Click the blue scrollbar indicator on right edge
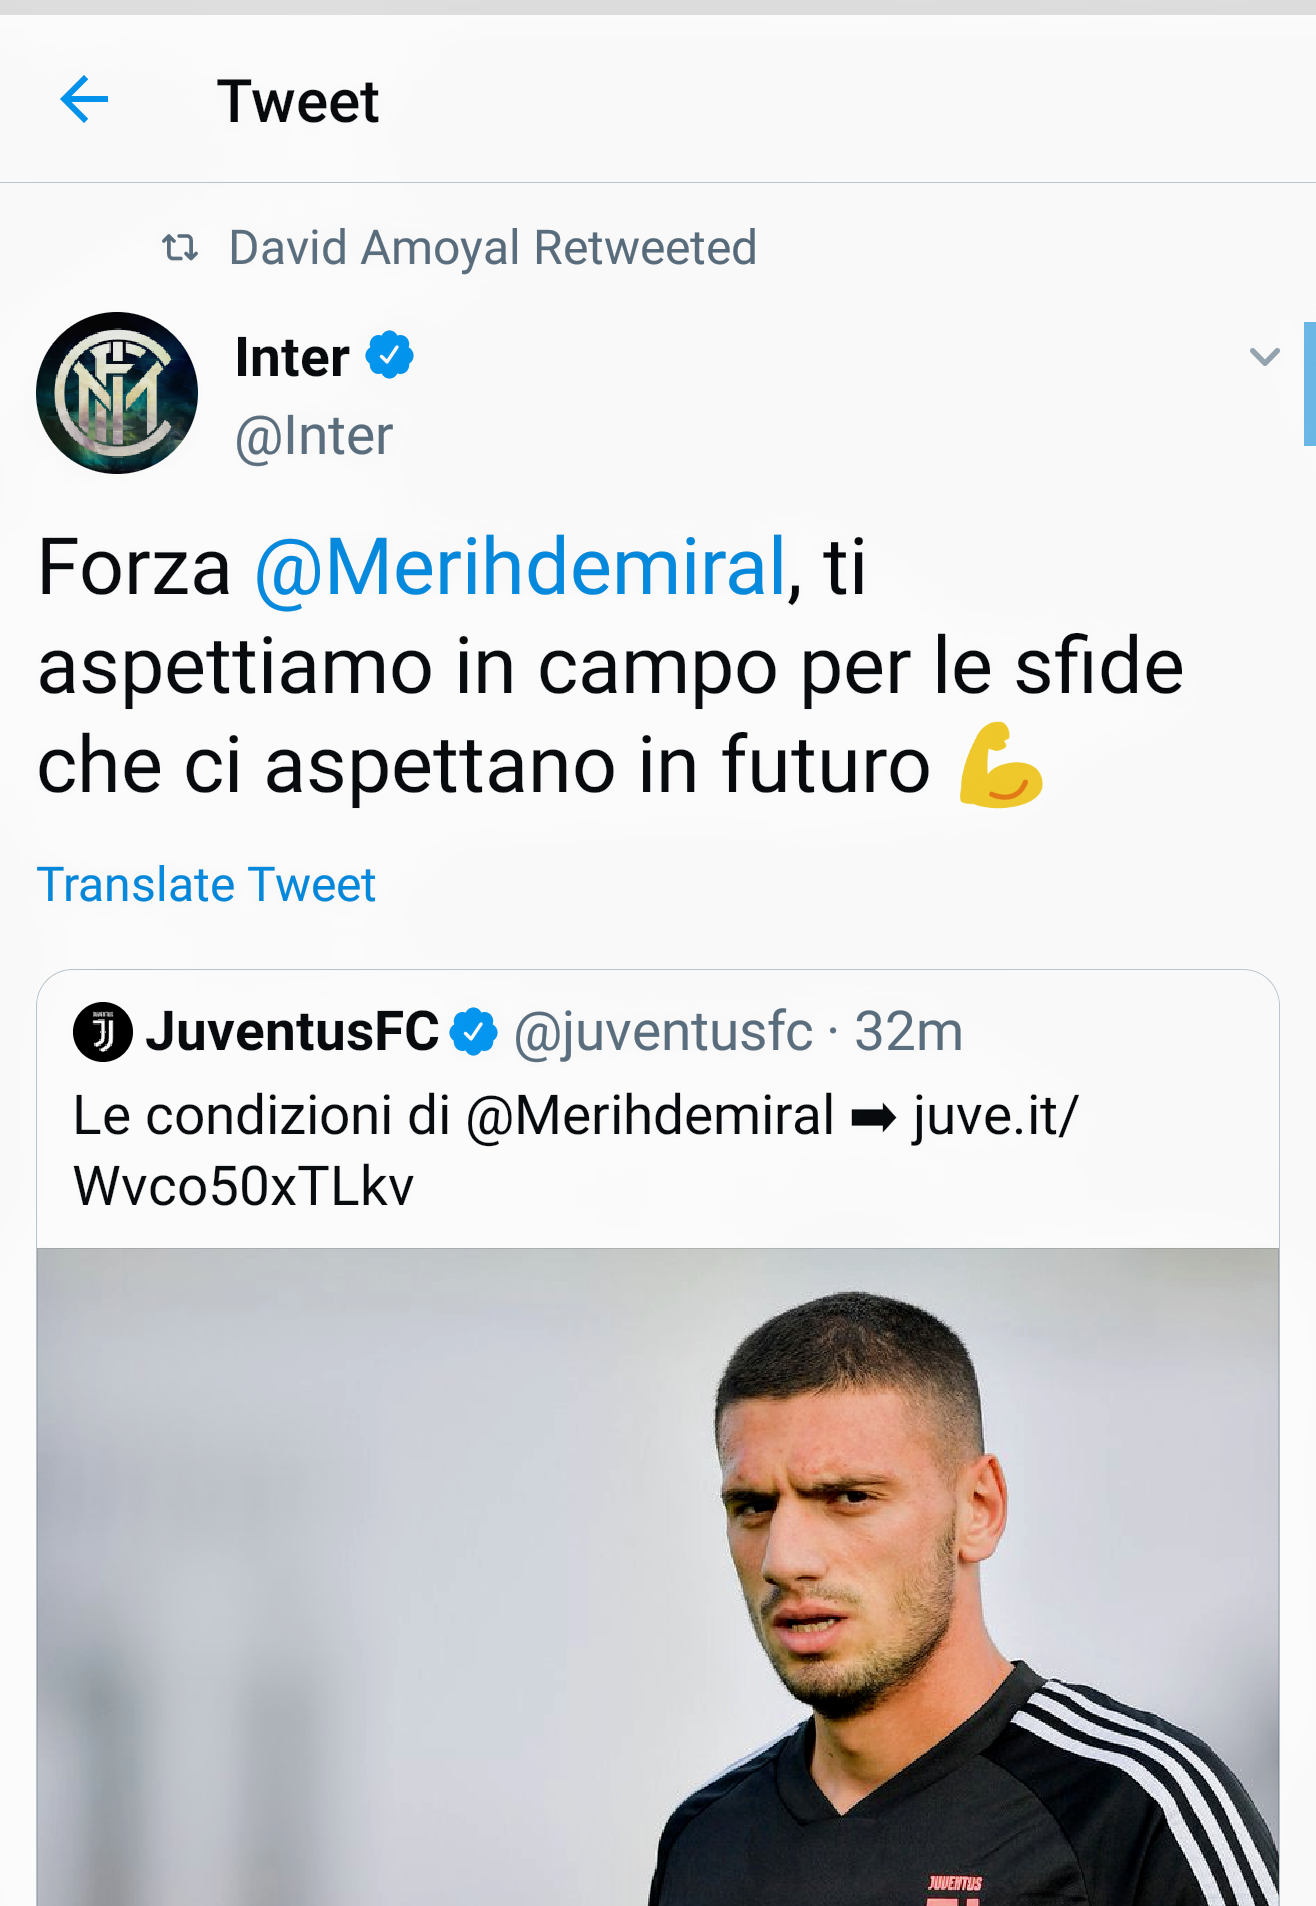The image size is (1316, 1906). point(1309,383)
